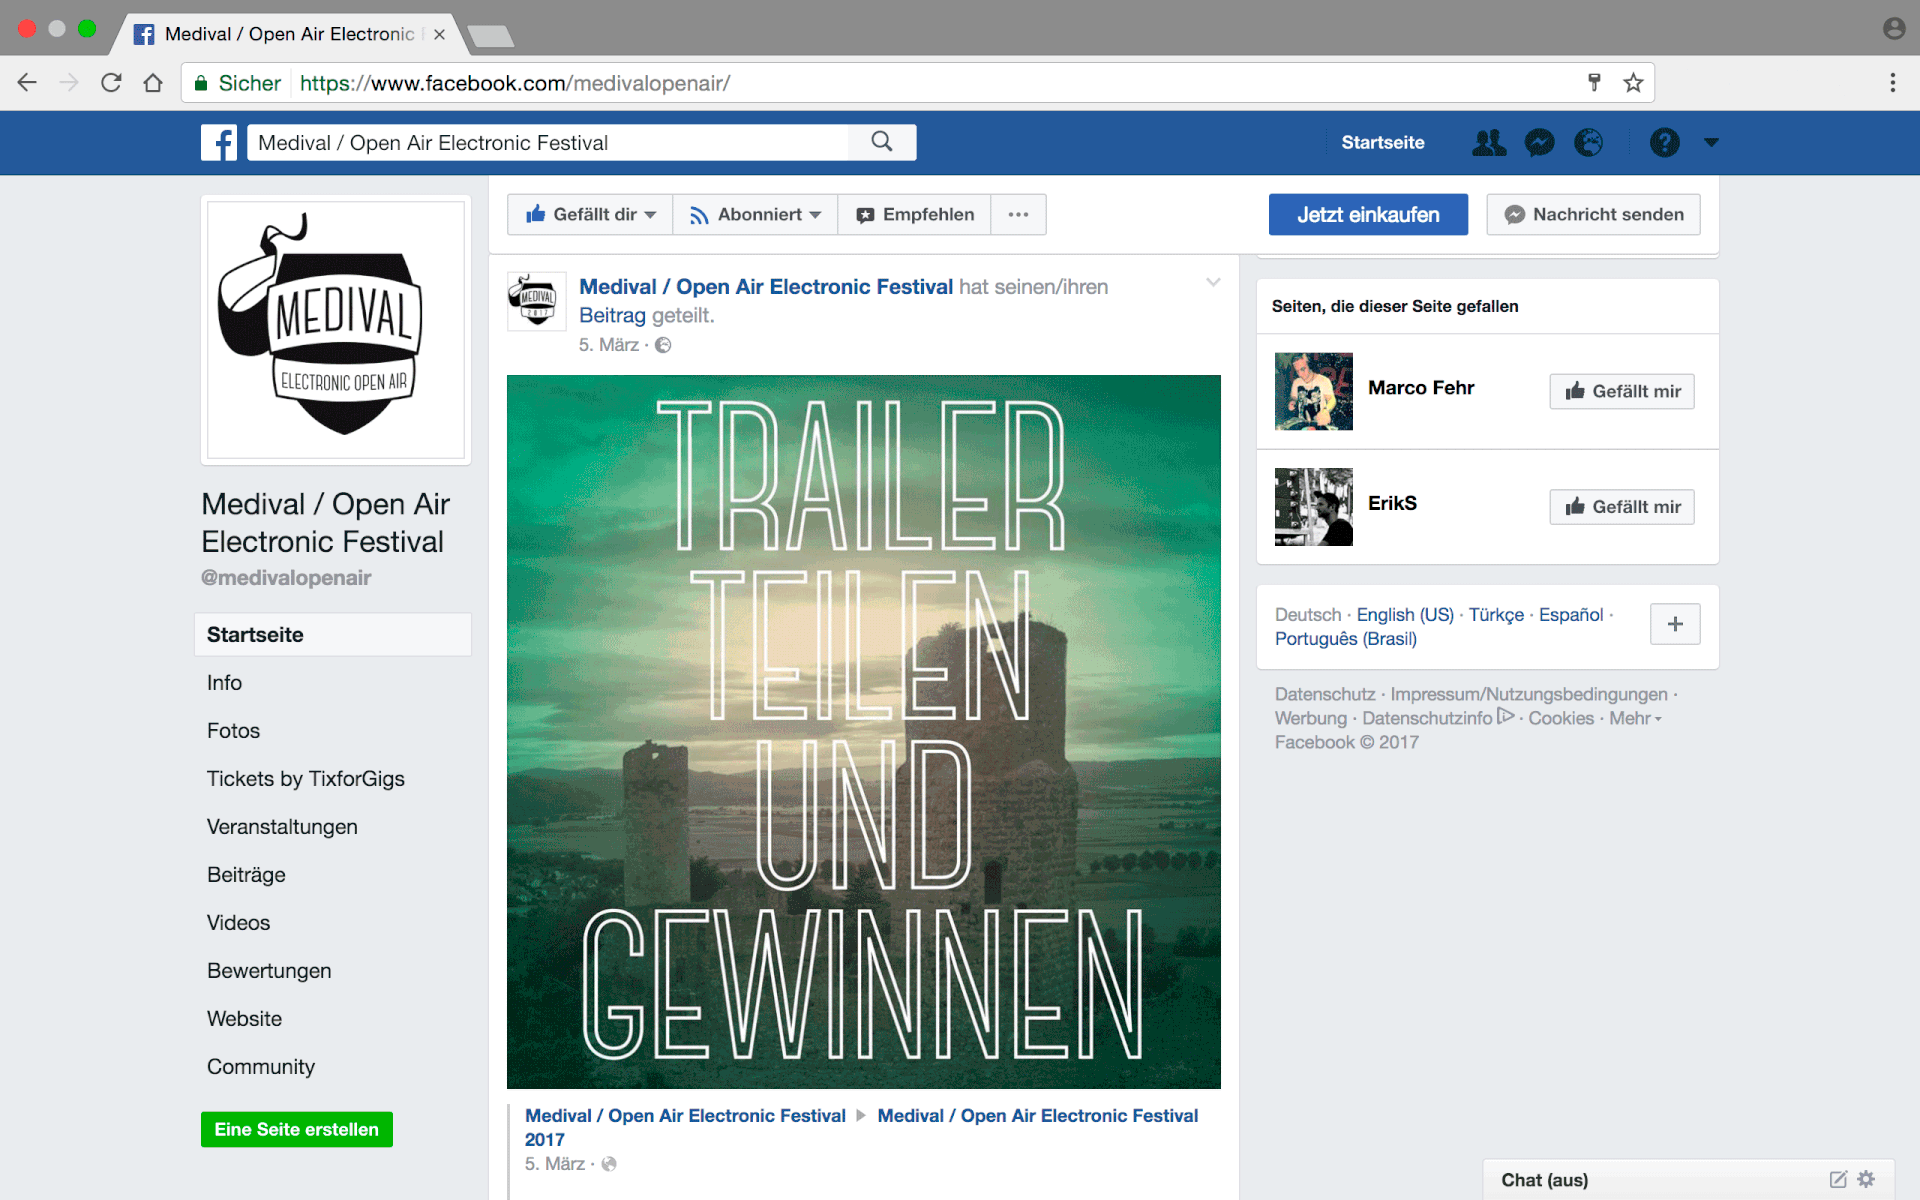Open Datenschutz footer link
The height and width of the screenshot is (1200, 1920).
tap(1325, 694)
